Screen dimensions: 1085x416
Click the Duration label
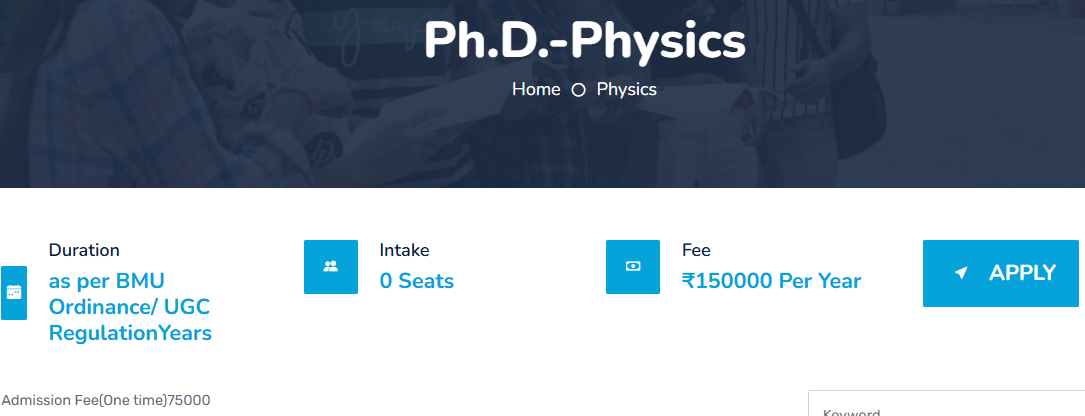coord(84,250)
